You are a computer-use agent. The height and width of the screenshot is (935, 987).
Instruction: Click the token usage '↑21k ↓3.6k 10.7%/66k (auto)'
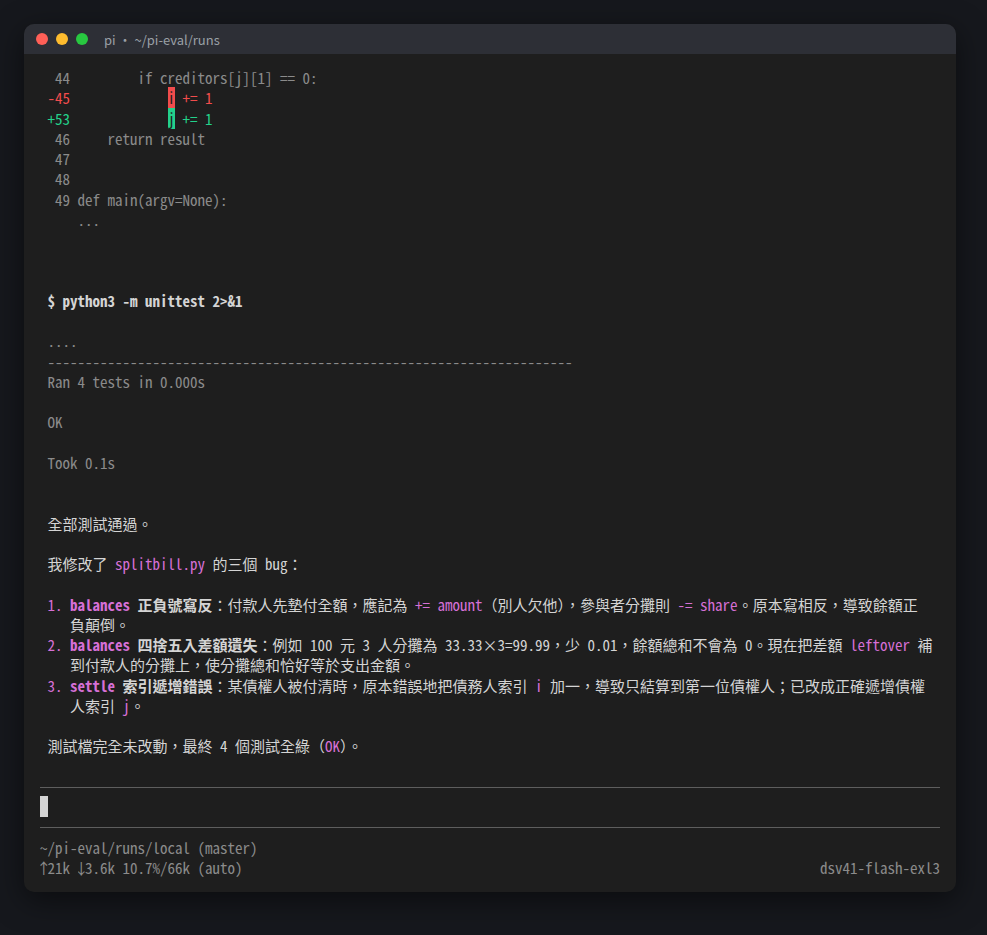(x=140, y=869)
